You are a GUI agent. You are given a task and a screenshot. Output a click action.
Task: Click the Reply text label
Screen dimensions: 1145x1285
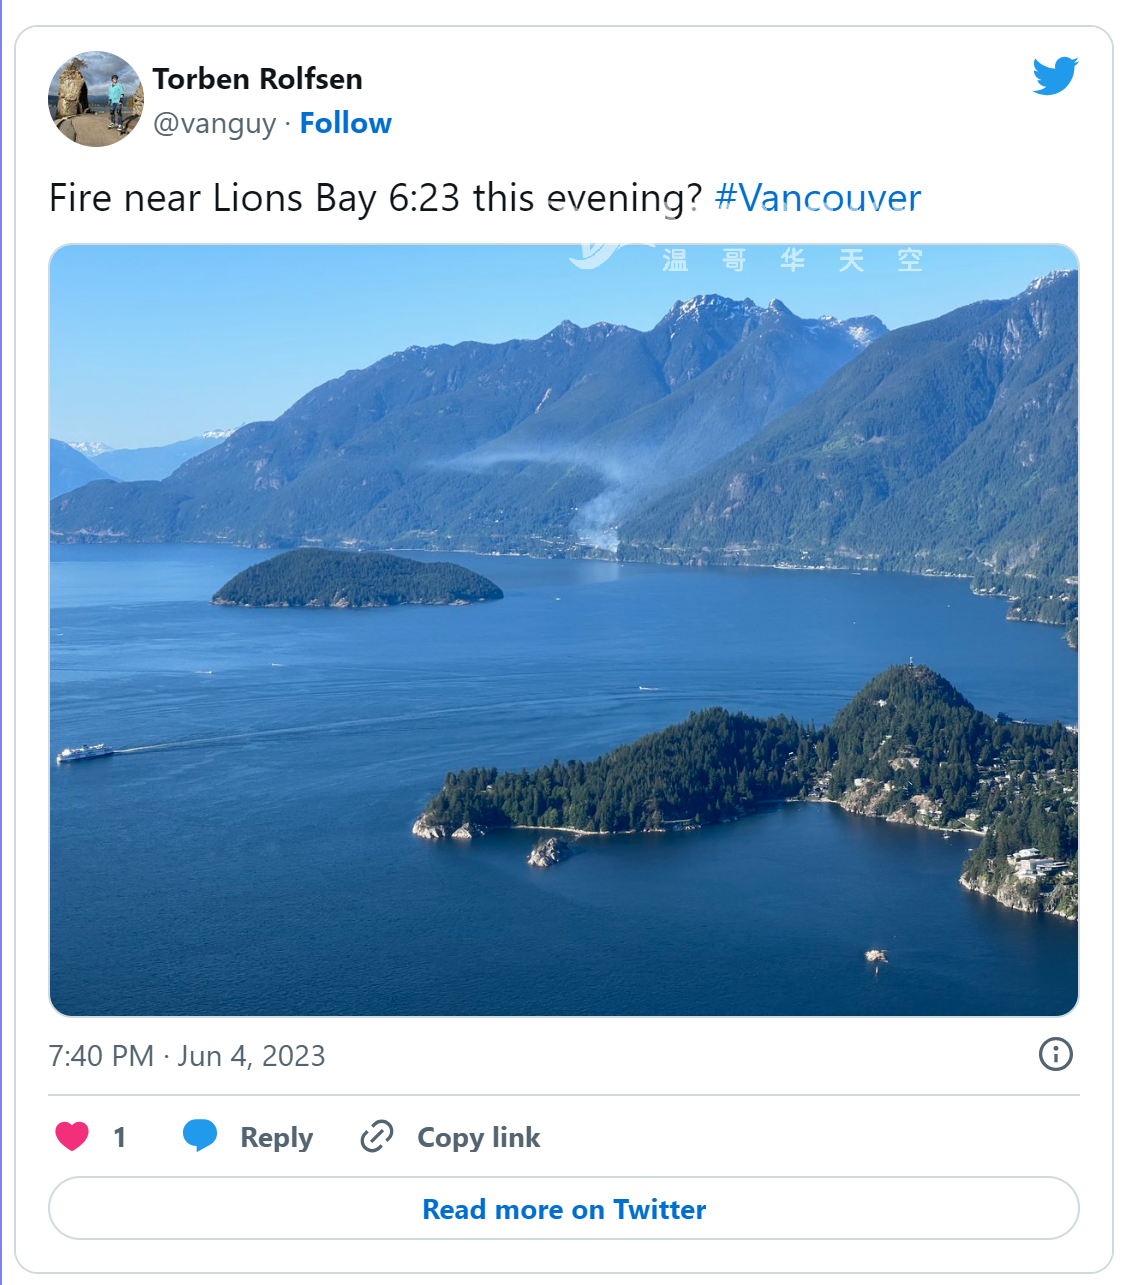pos(277,1137)
